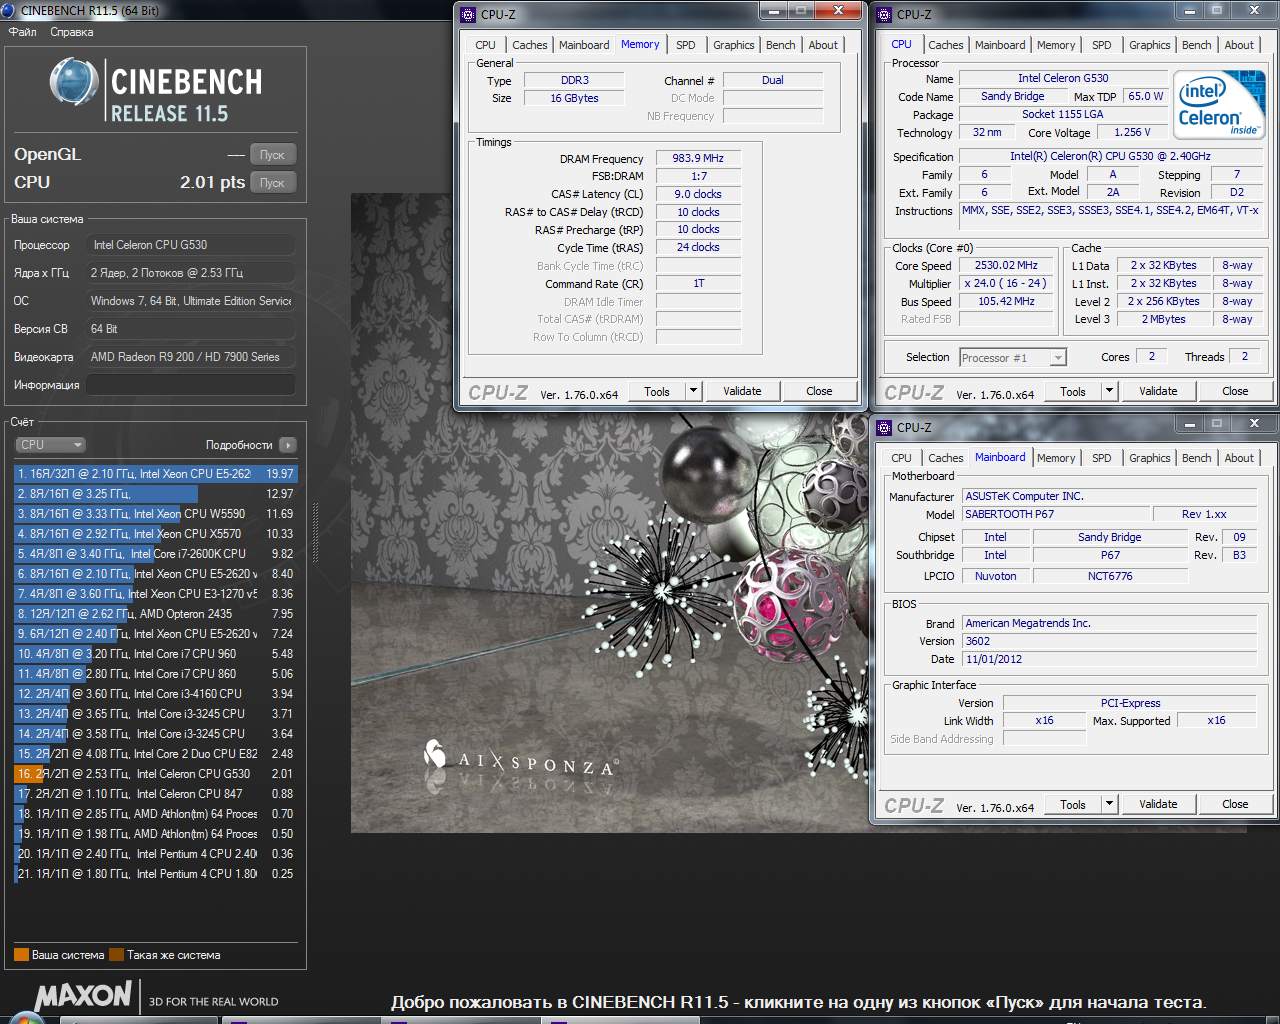Open Mainboard tab in Memory CPU-Z window
The height and width of the screenshot is (1024, 1280).
[x=584, y=45]
